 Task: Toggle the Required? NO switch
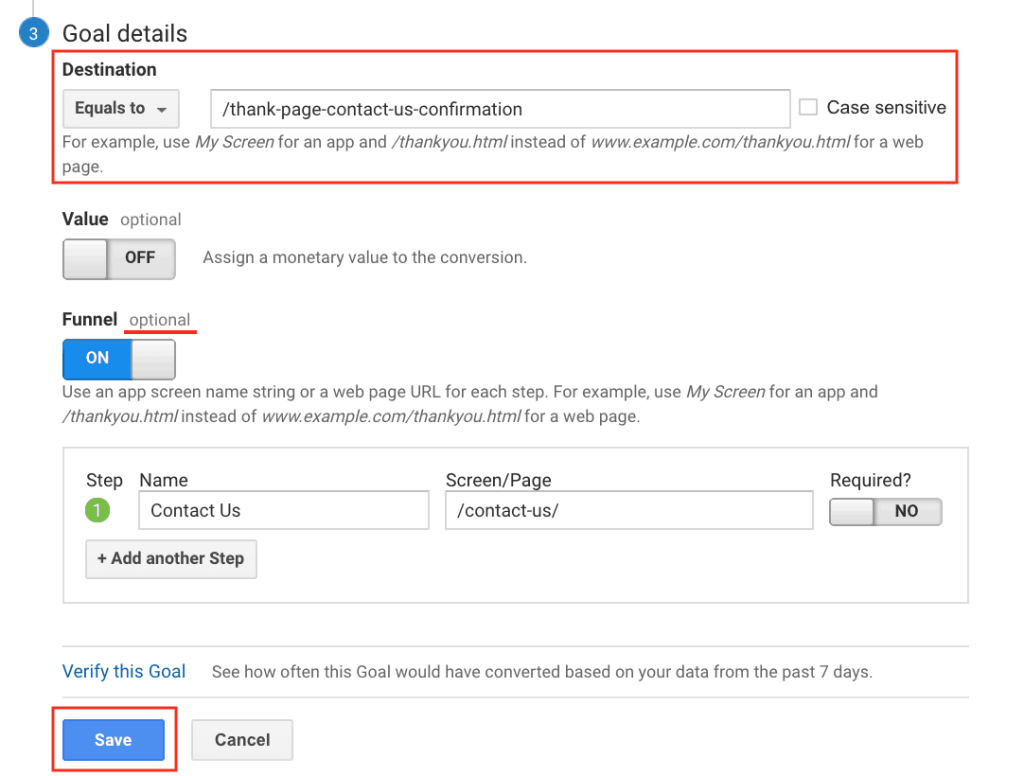click(886, 511)
